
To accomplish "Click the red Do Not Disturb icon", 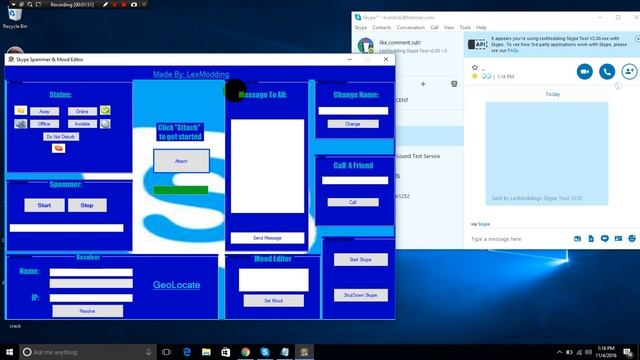I will (x=58, y=148).
